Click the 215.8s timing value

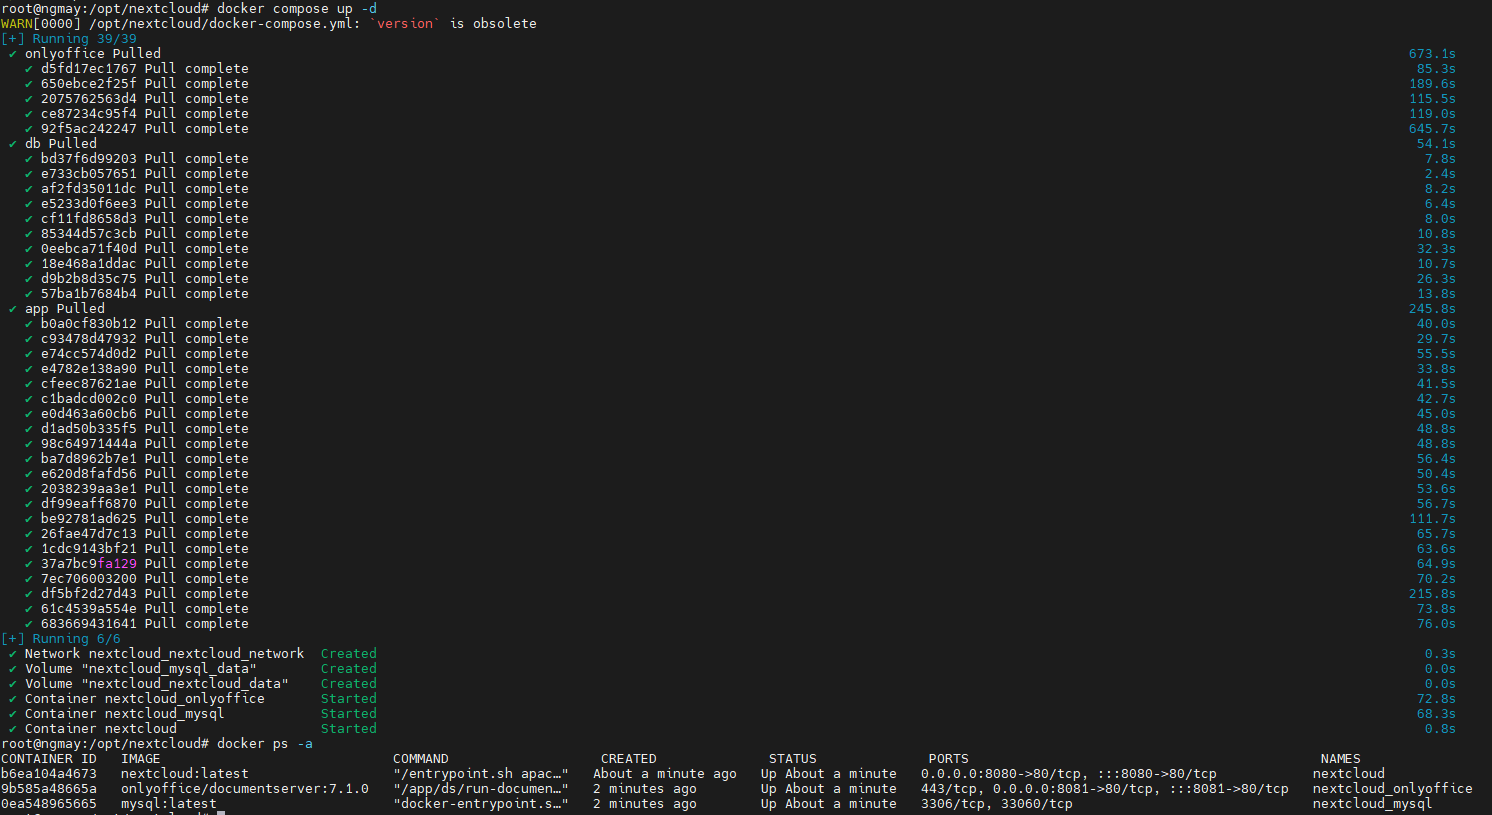[x=1432, y=593]
